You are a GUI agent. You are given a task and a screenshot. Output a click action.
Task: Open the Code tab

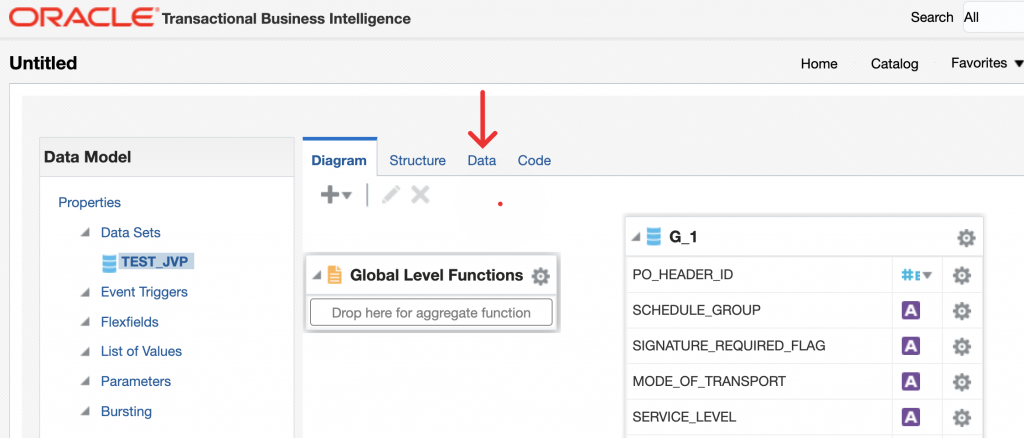(534, 160)
